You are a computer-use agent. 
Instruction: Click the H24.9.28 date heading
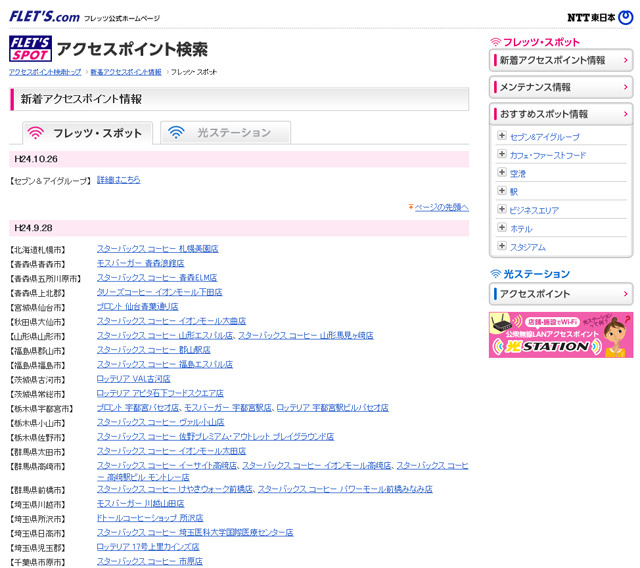33,228
